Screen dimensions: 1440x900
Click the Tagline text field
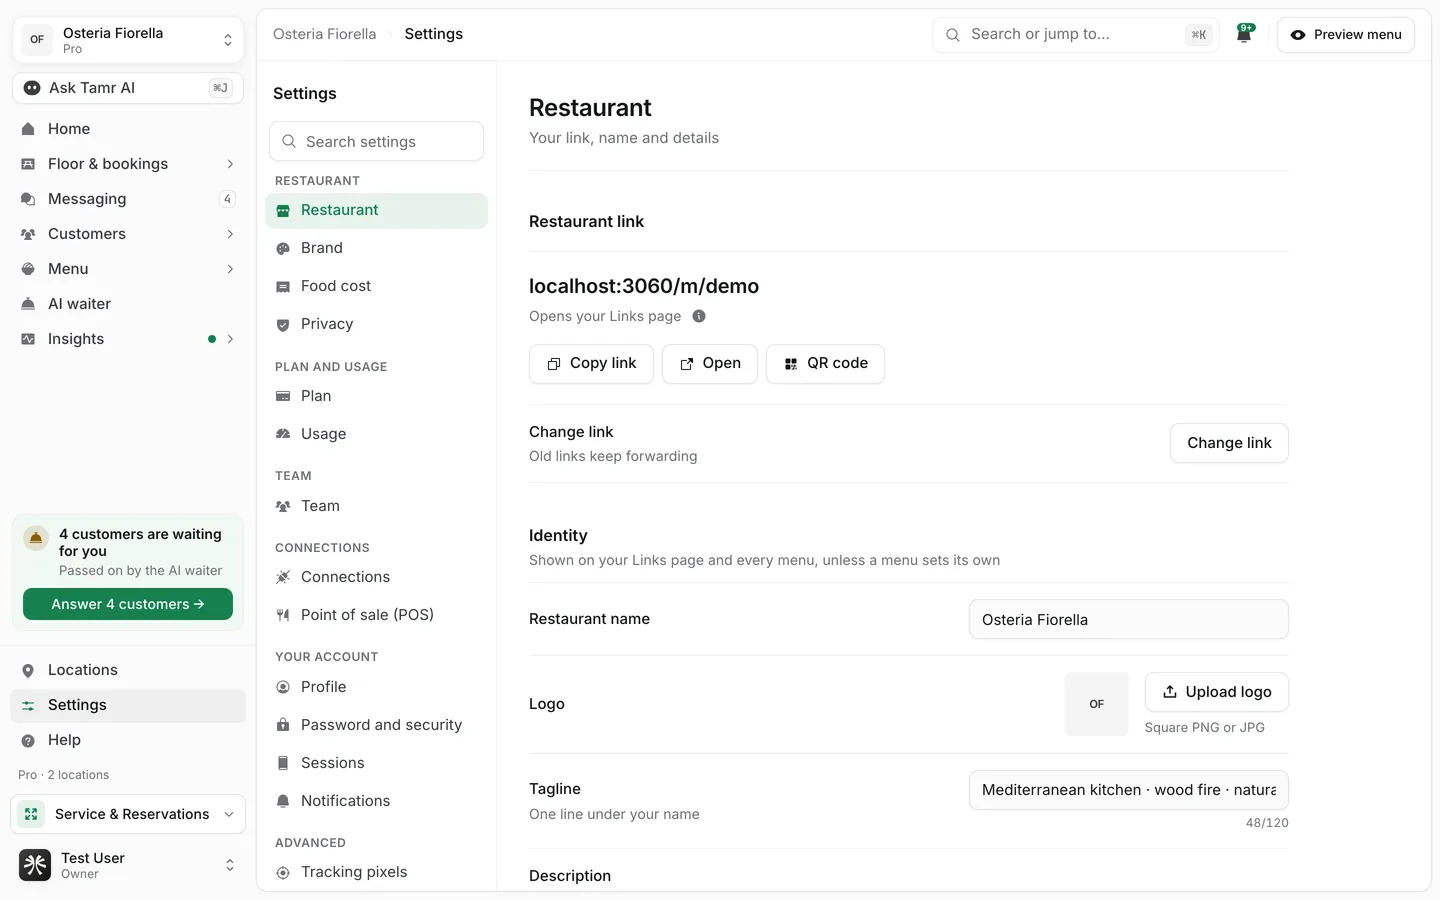click(1128, 790)
